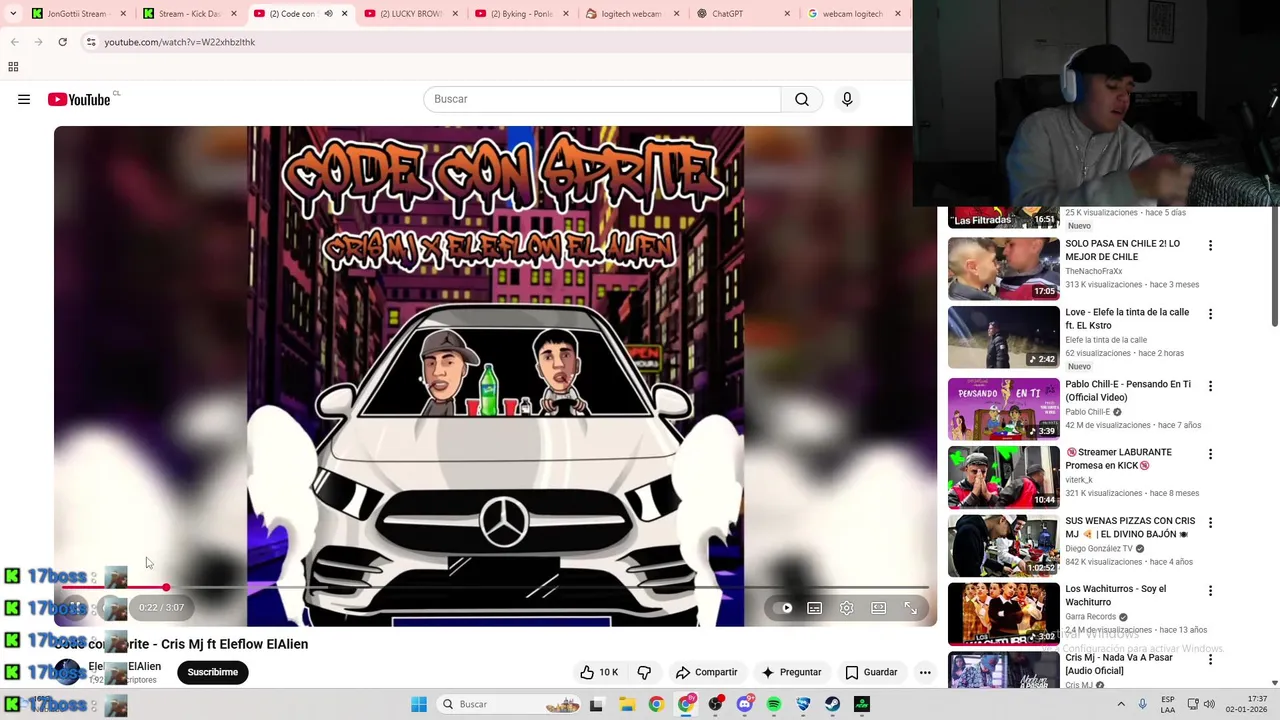Play Streamer LABURANTE Promesa en KICK video
This screenshot has width=1280, height=720.
click(1003, 477)
